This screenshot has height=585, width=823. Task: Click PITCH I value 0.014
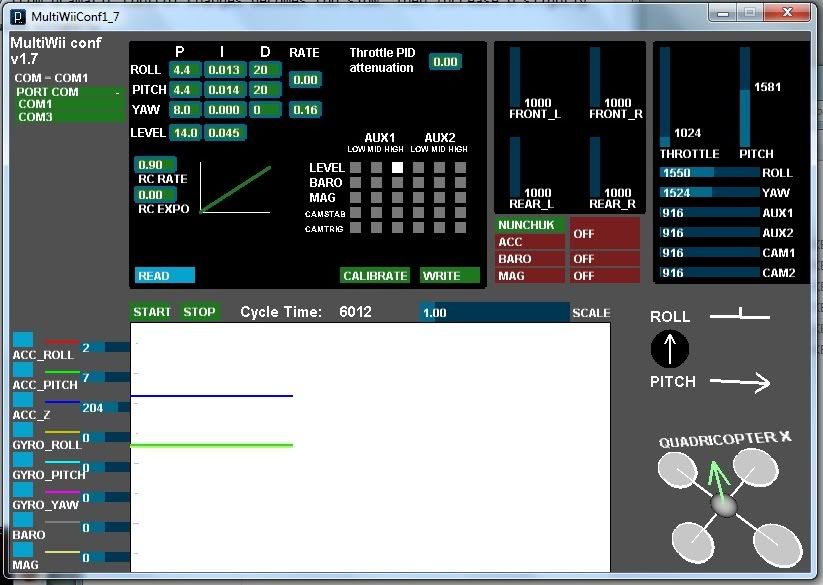225,90
